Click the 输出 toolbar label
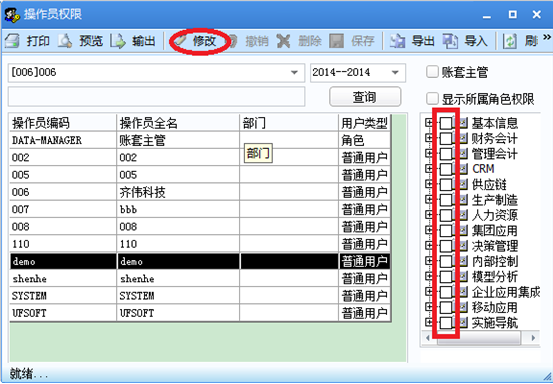 click(144, 41)
